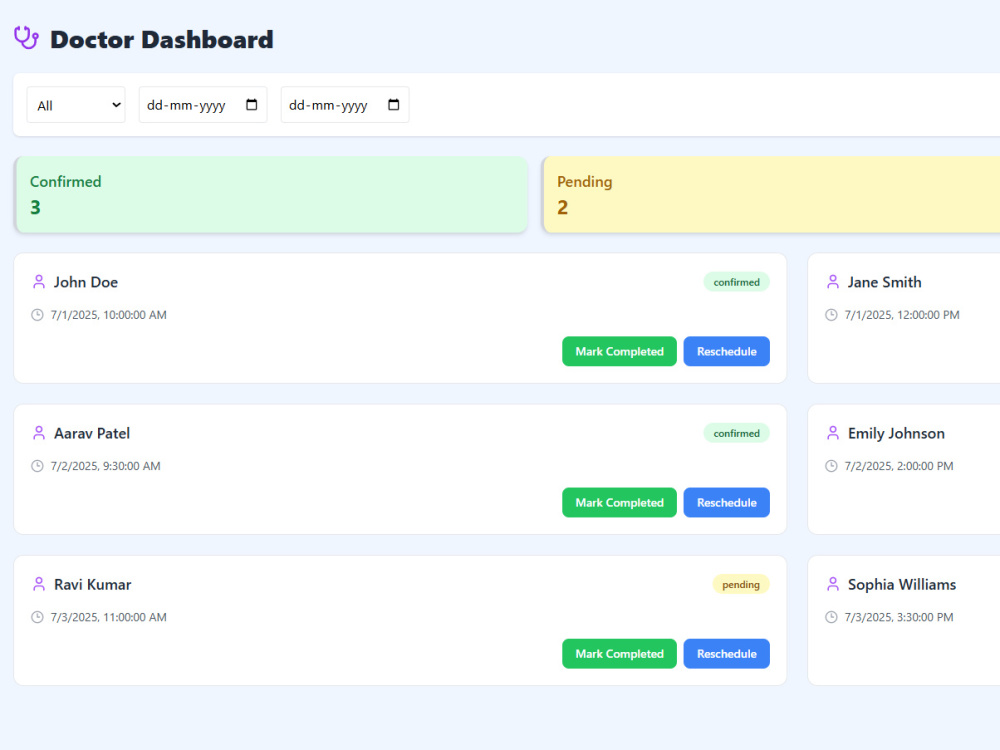
Task: Click the time 7/3/2025, 3:30:00 PM
Action: click(x=899, y=617)
